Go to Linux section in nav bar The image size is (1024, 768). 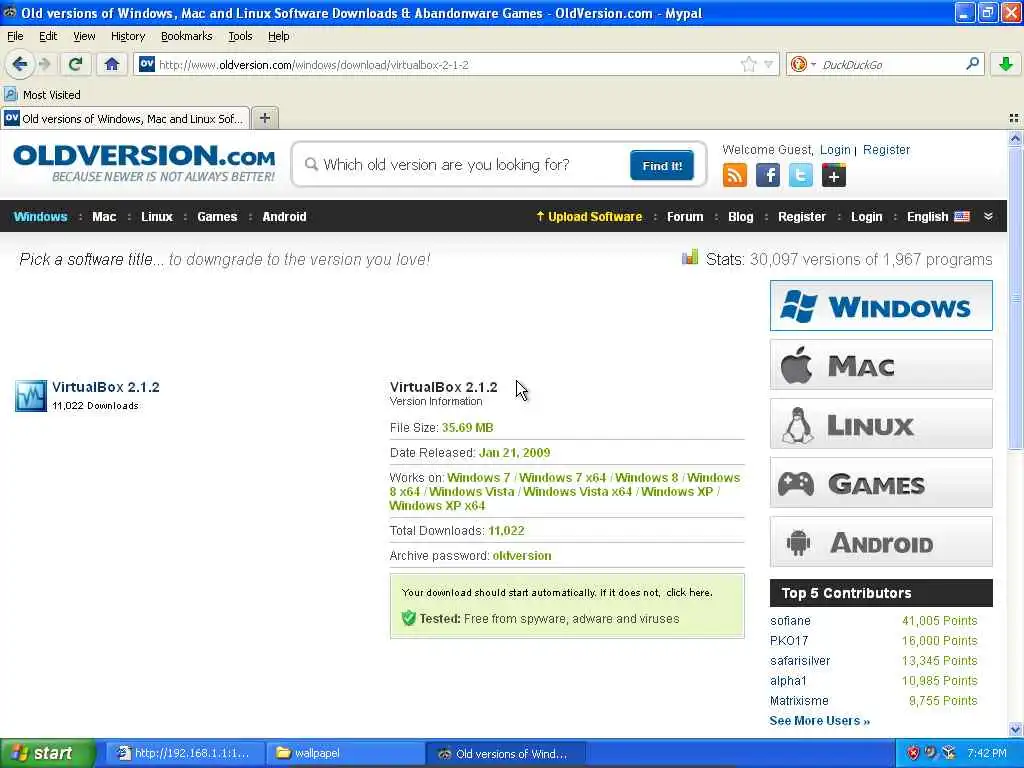point(157,216)
